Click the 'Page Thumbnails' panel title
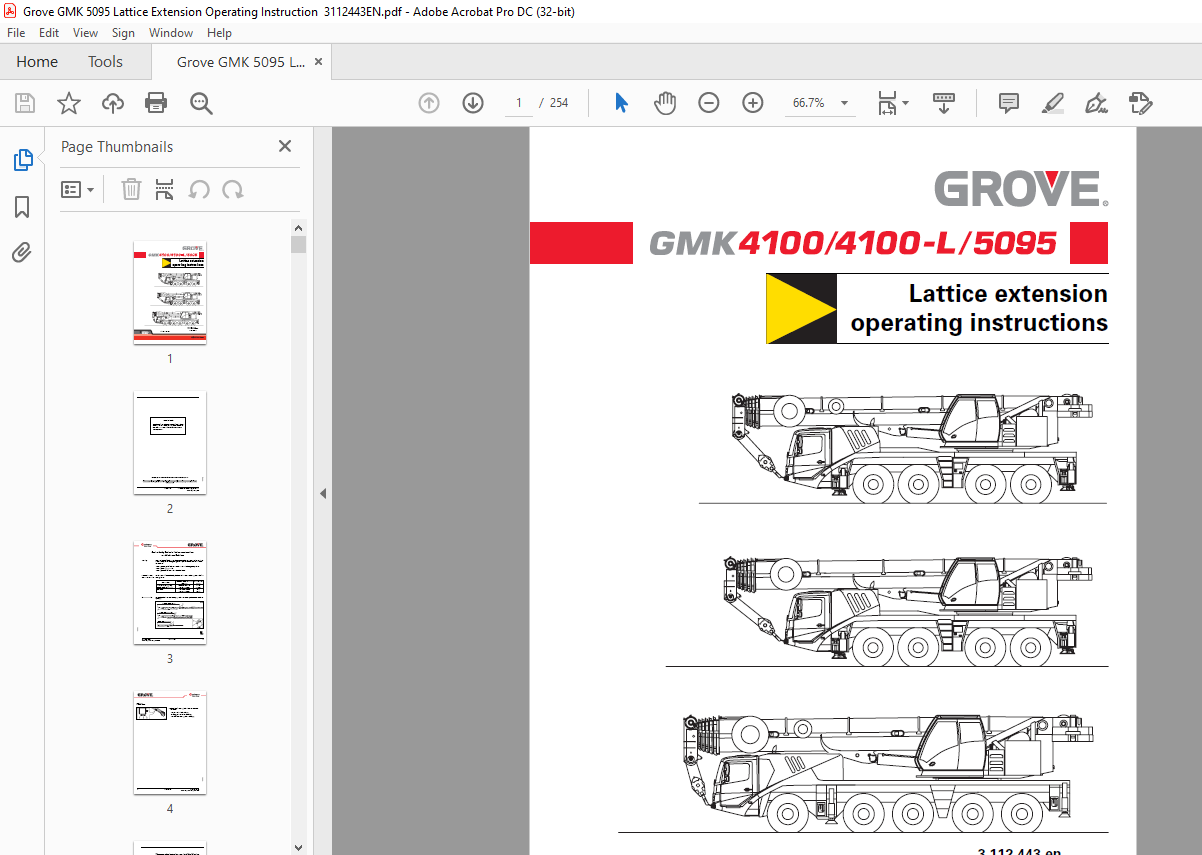The image size is (1202, 855). click(x=117, y=147)
